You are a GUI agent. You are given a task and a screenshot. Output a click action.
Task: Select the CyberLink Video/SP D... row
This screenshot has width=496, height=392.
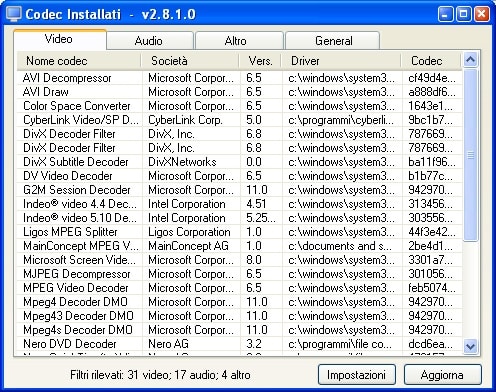pyautogui.click(x=239, y=120)
